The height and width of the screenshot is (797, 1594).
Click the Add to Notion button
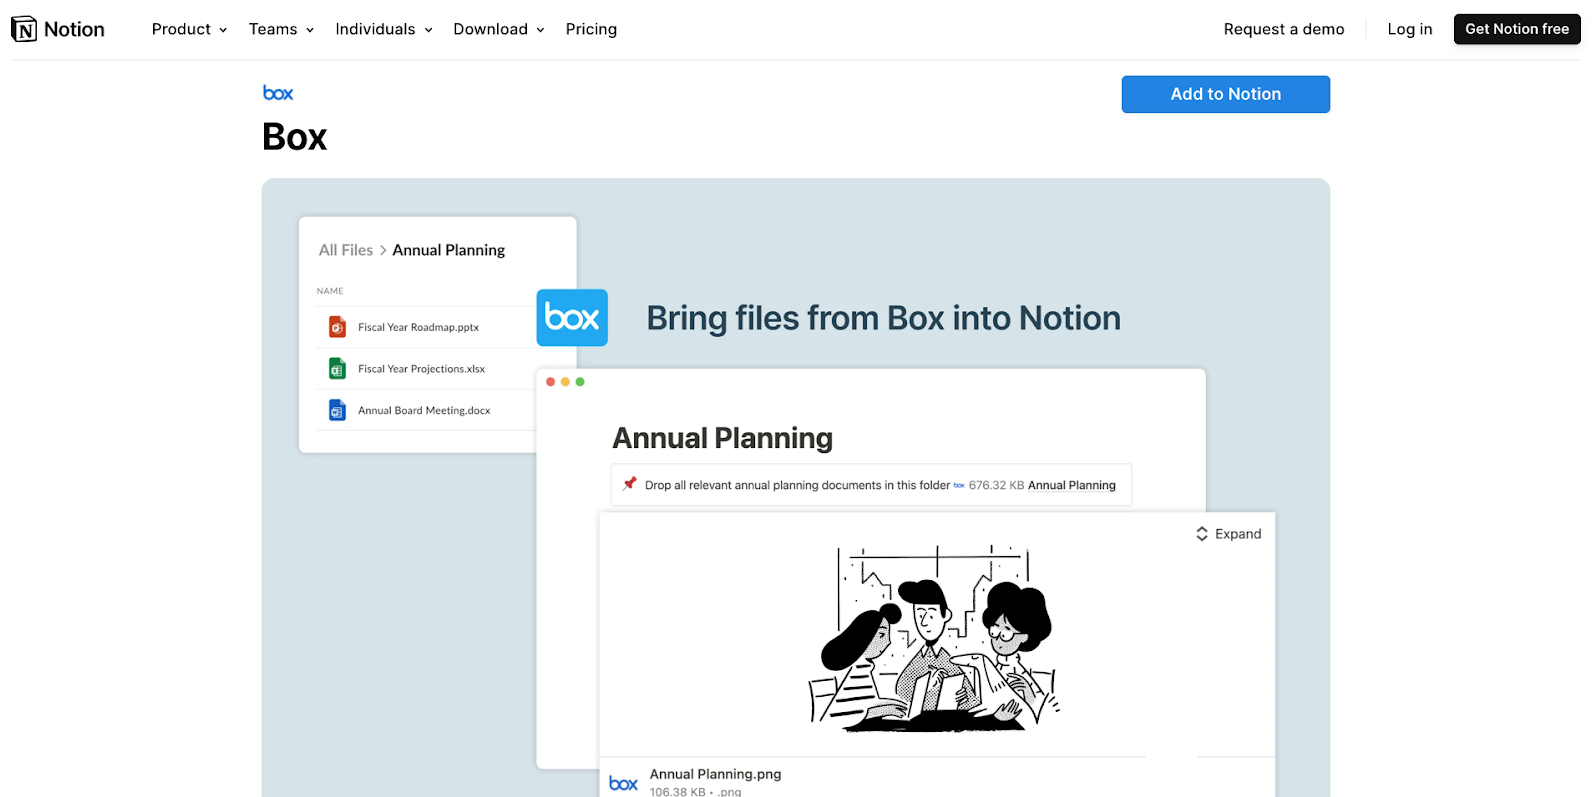point(1225,94)
